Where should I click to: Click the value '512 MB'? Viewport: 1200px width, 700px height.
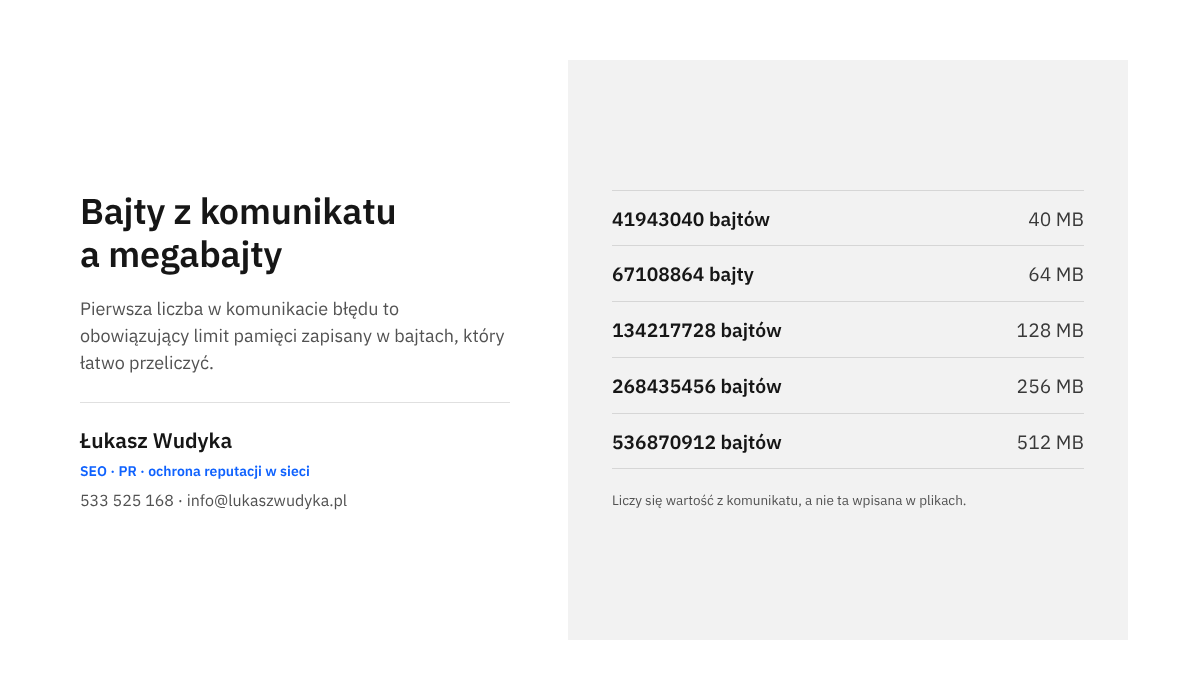point(1050,442)
